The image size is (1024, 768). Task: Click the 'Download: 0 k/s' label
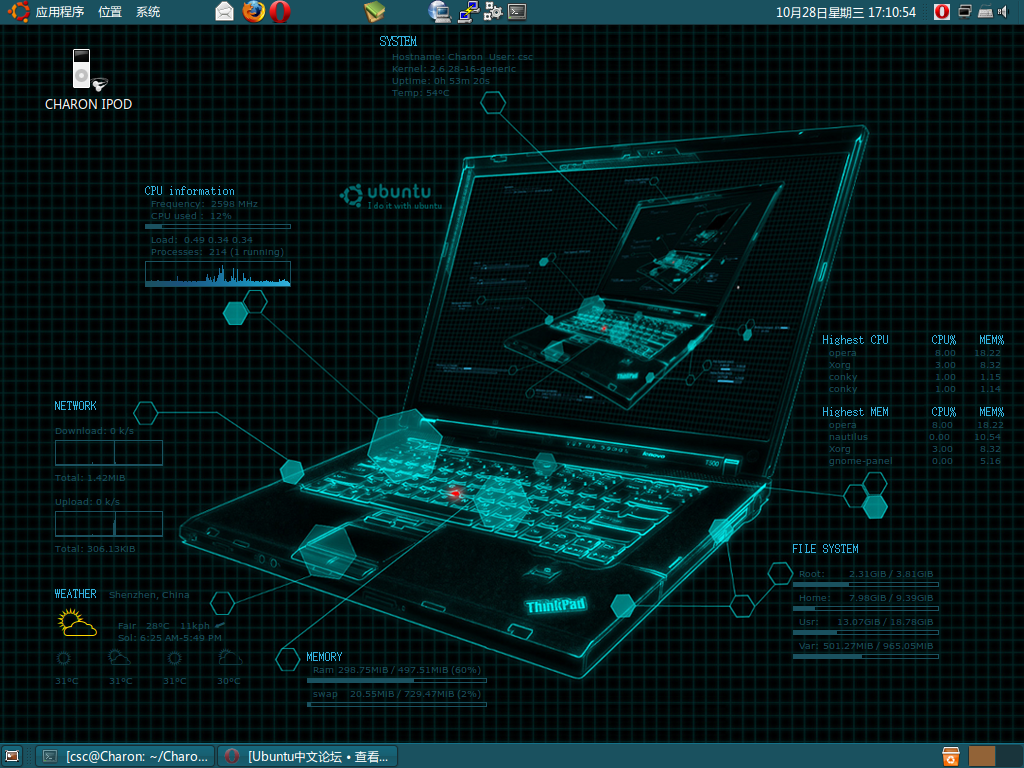tap(95, 431)
